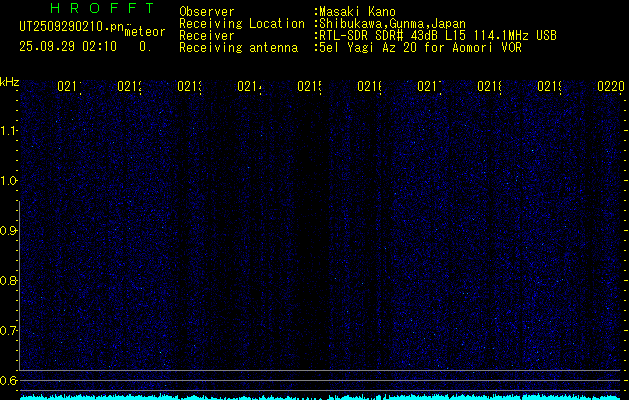Click the Receiver label

(207, 36)
